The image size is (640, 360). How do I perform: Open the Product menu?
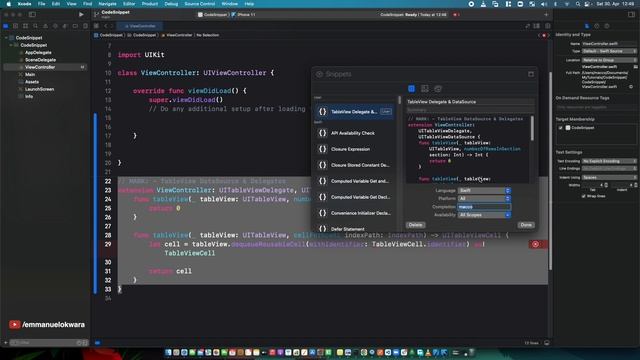coord(150,4)
